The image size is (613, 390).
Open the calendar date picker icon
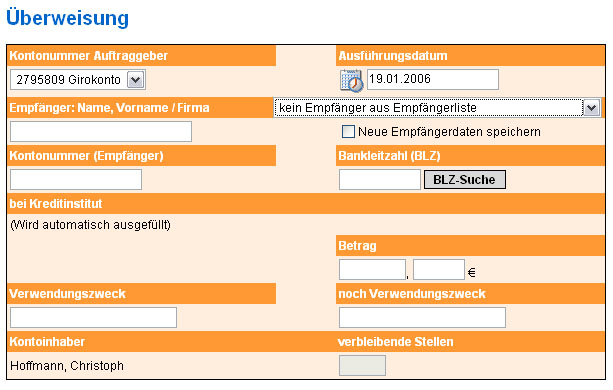[x=351, y=81]
